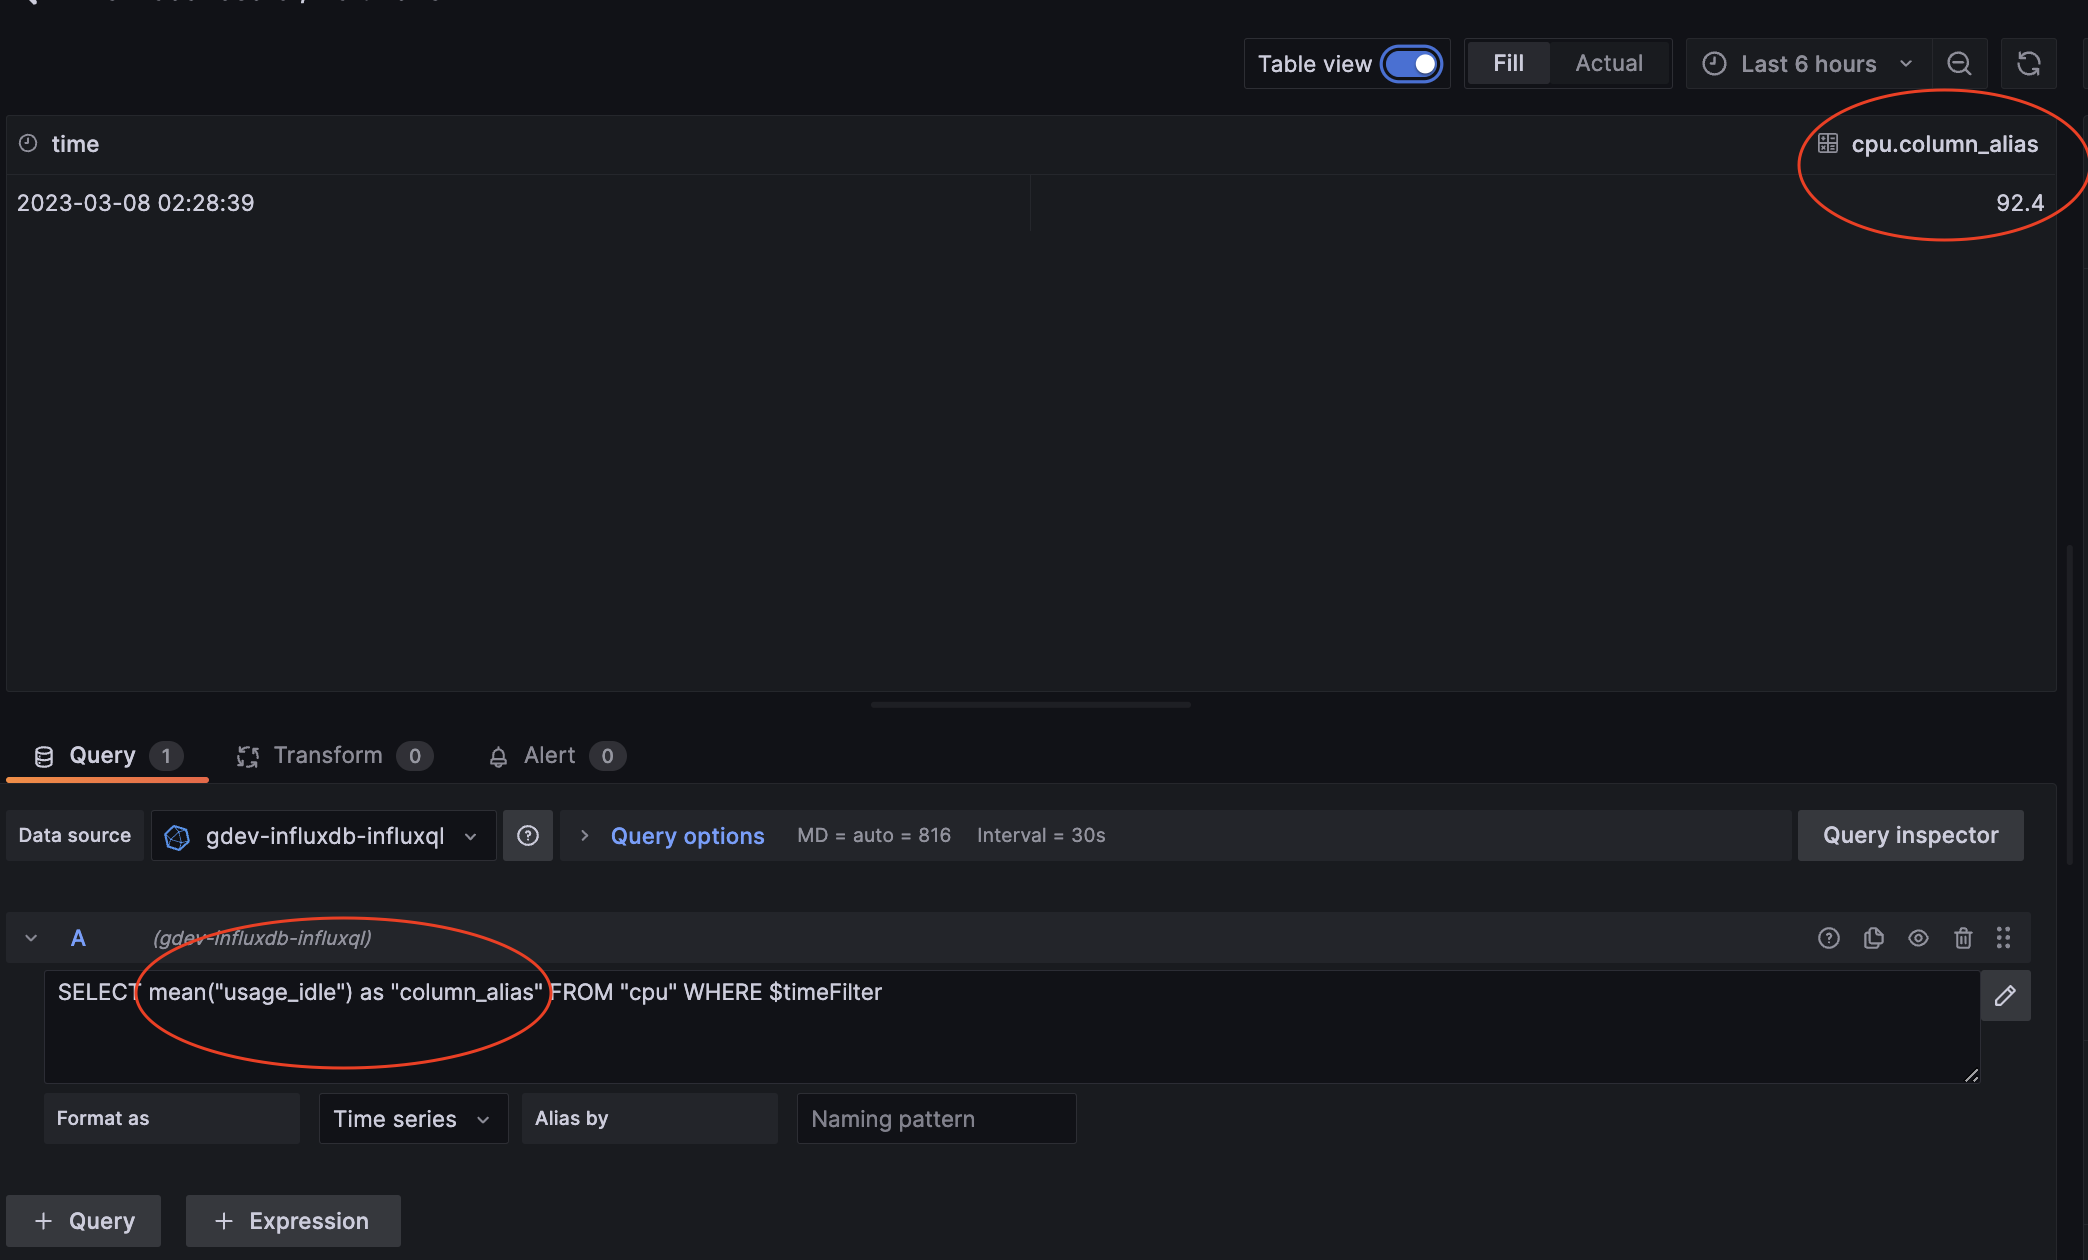Open query help via the question mark icon
The width and height of the screenshot is (2088, 1260).
tap(1828, 938)
